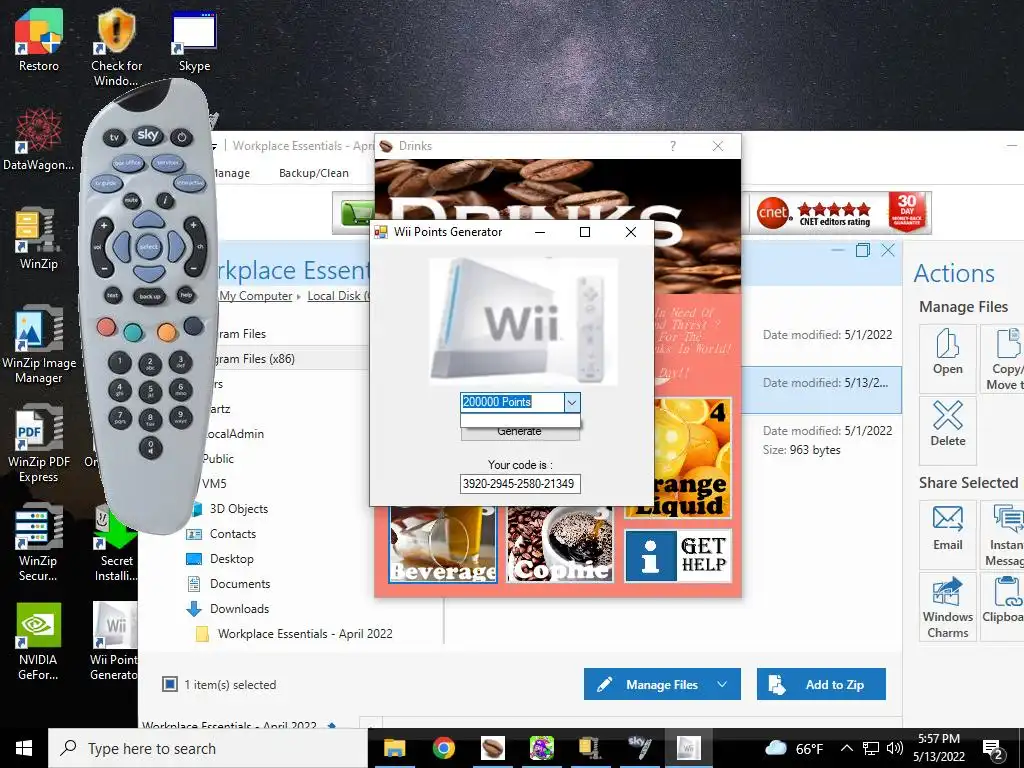Select Workplace Essentials - April 2022 folder
Image resolution: width=1024 pixels, height=768 pixels.
coord(305,633)
